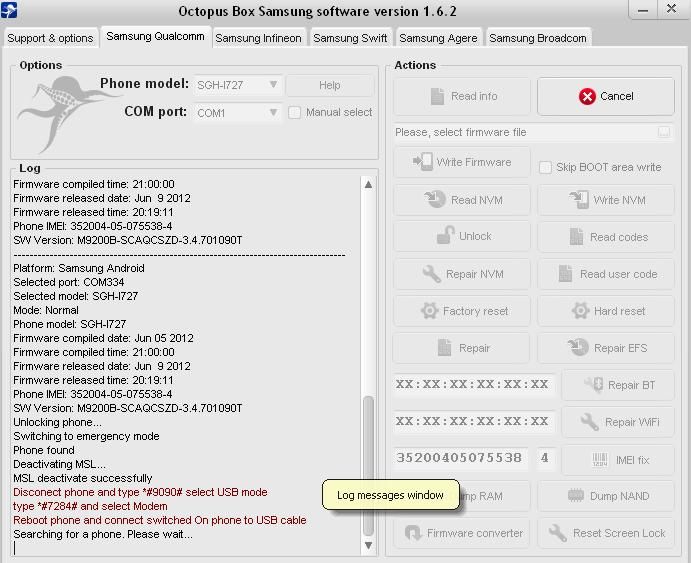
Task: Click log line 'Selected port: COM334'
Action: click(x=69, y=282)
